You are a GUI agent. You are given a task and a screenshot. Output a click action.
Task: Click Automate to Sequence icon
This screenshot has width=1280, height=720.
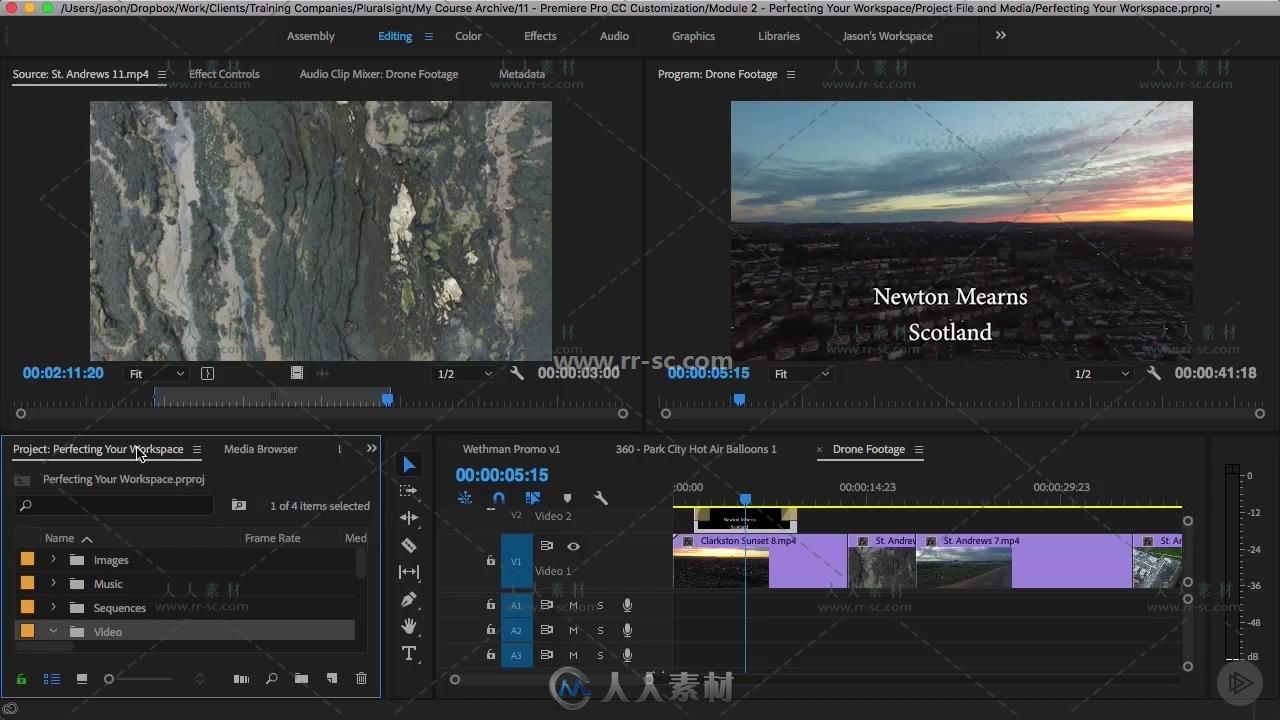pyautogui.click(x=241, y=679)
